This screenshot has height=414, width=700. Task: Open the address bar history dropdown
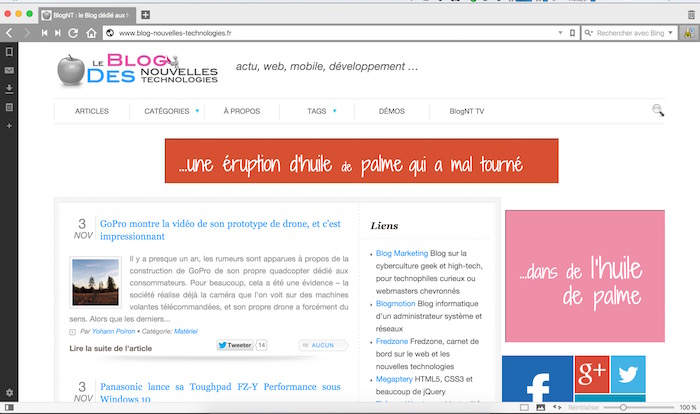pyautogui.click(x=559, y=33)
